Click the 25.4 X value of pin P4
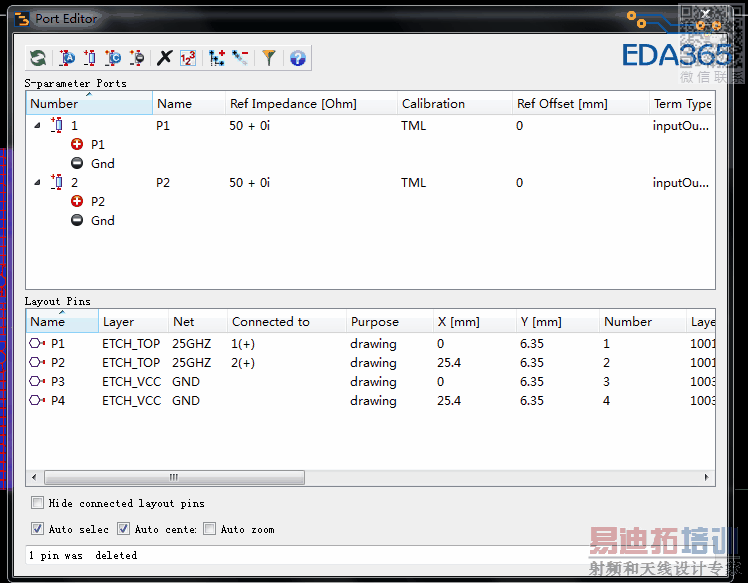The height and width of the screenshot is (583, 748). [x=449, y=400]
